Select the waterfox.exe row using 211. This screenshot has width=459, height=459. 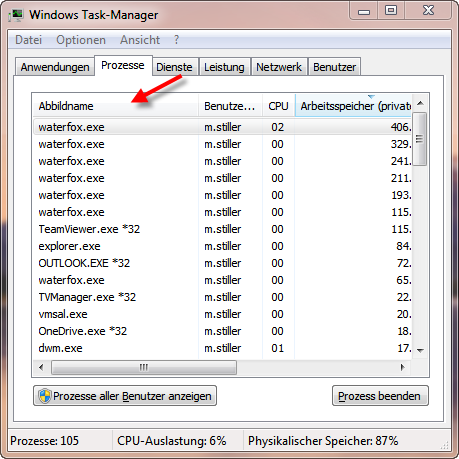(x=222, y=178)
